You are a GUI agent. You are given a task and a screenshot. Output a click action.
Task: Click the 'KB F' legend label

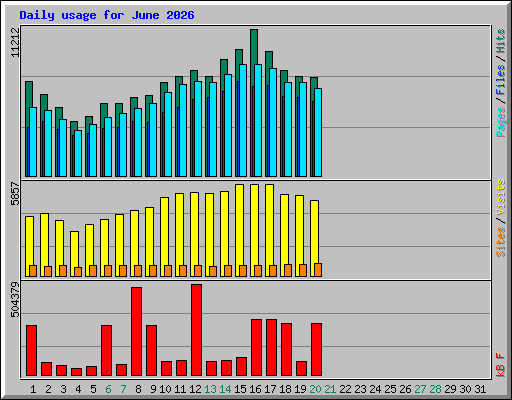click(500, 365)
